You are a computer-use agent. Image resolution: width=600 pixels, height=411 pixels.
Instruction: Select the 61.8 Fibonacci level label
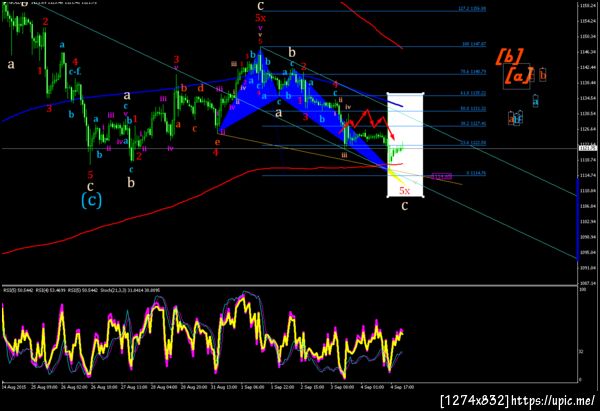(x=473, y=93)
